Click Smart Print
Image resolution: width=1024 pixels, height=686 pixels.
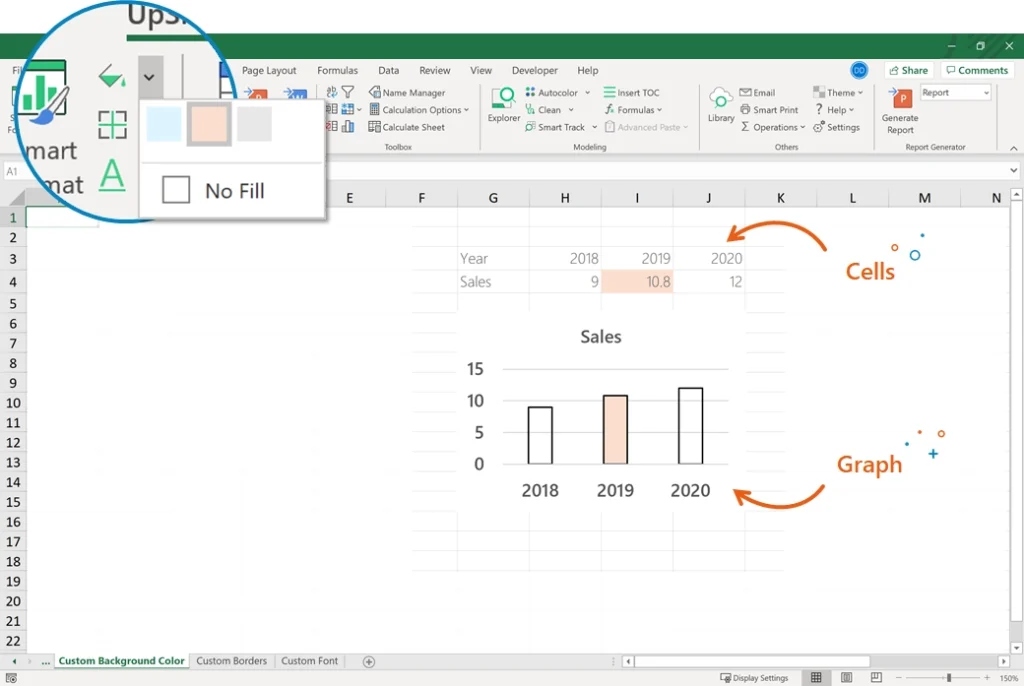[769, 109]
